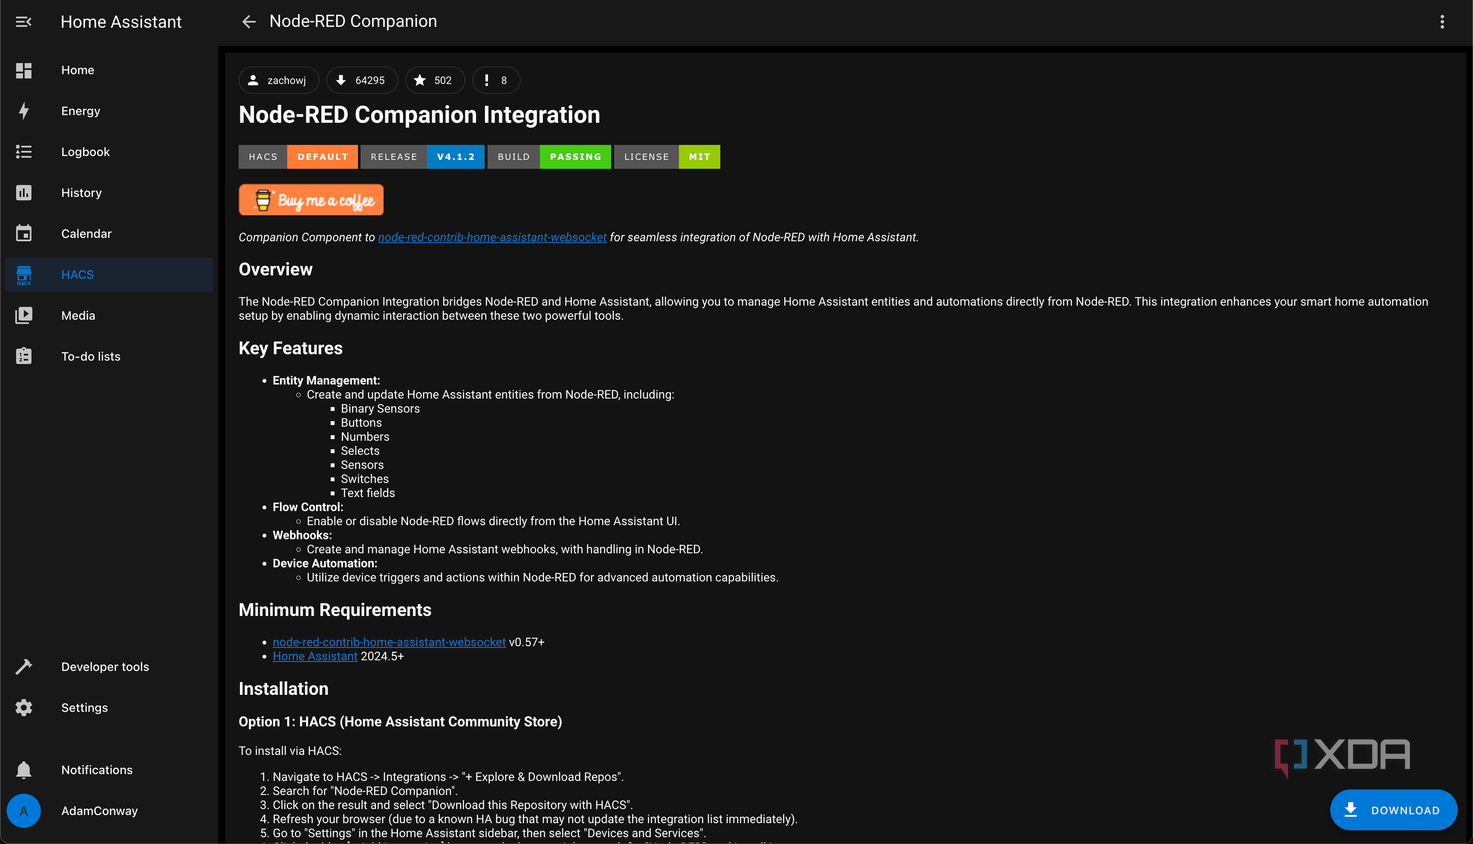Open the Developer tools menu item
1473x844 pixels.
(109, 667)
